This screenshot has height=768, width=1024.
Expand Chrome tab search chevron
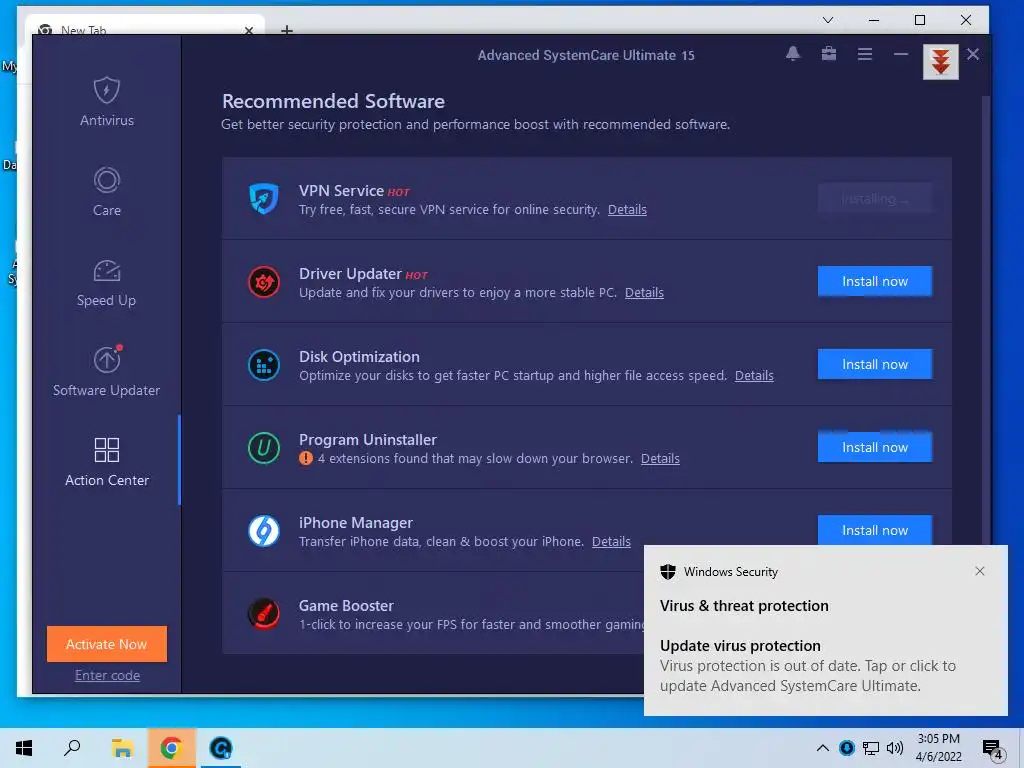(x=828, y=20)
